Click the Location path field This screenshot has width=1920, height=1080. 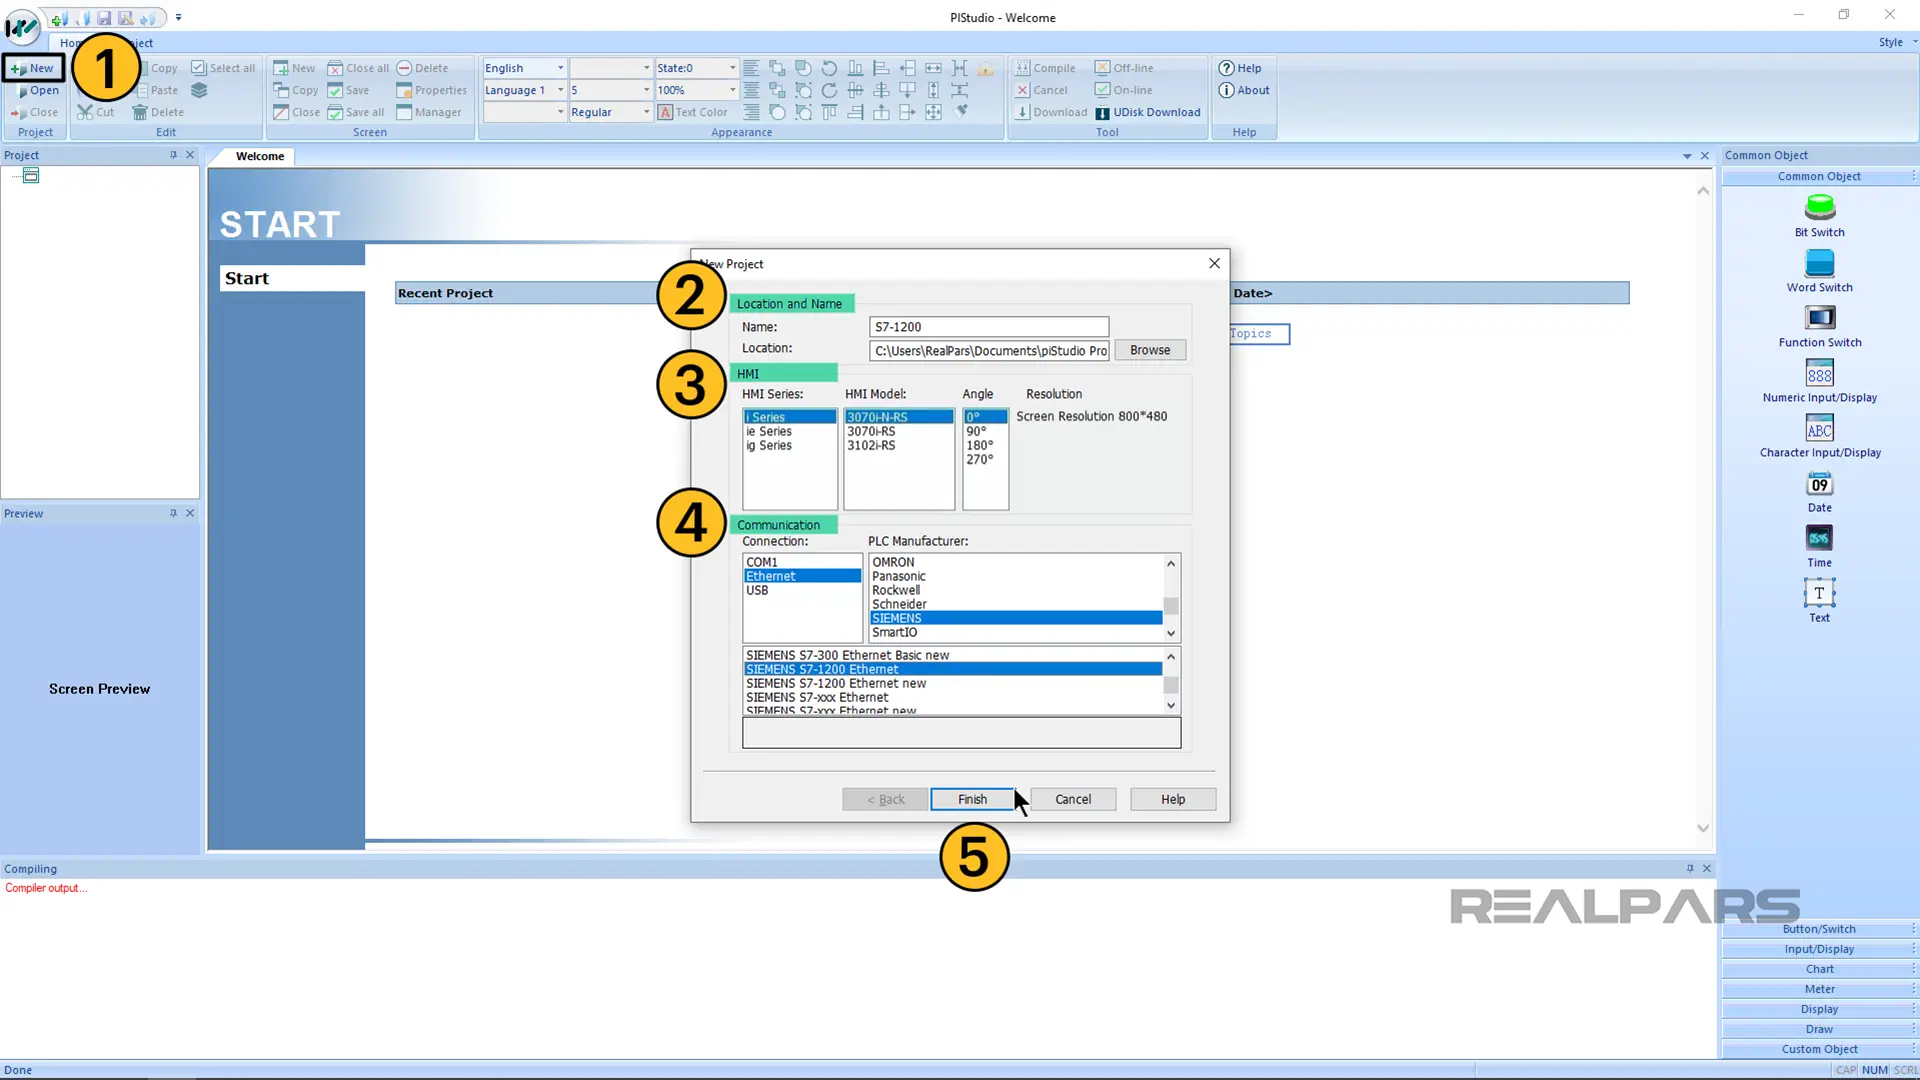coord(989,351)
